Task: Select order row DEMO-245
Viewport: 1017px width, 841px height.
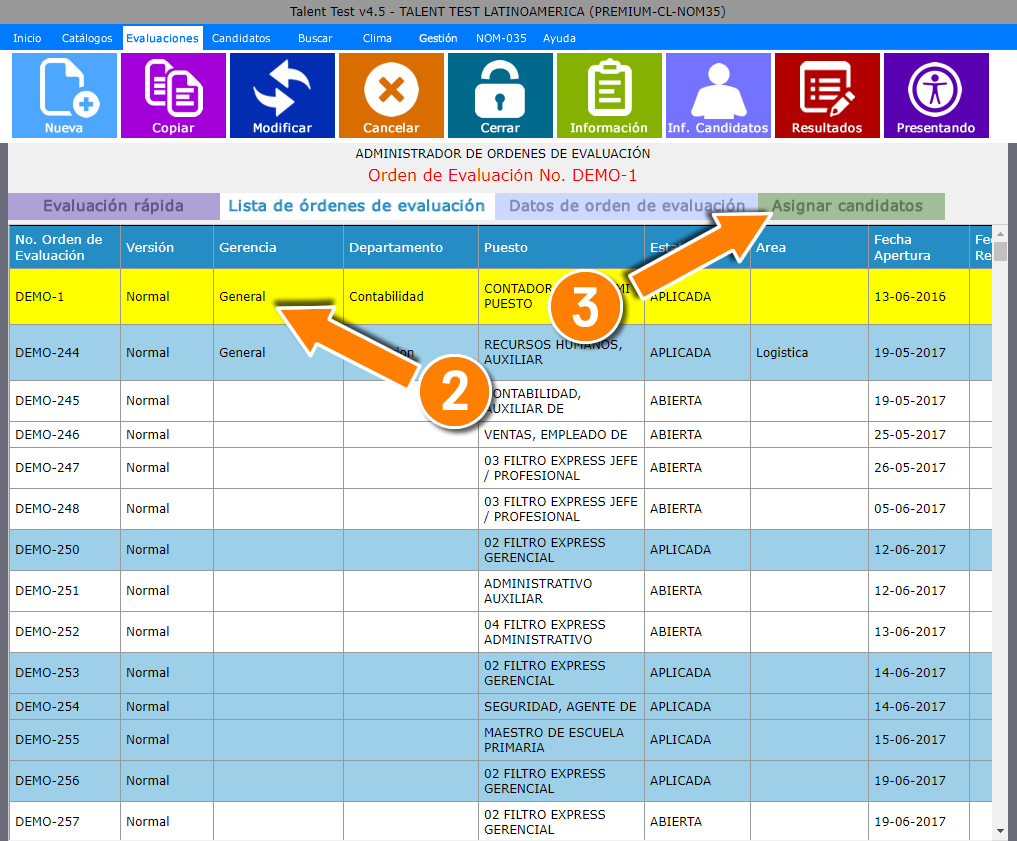Action: (500, 401)
